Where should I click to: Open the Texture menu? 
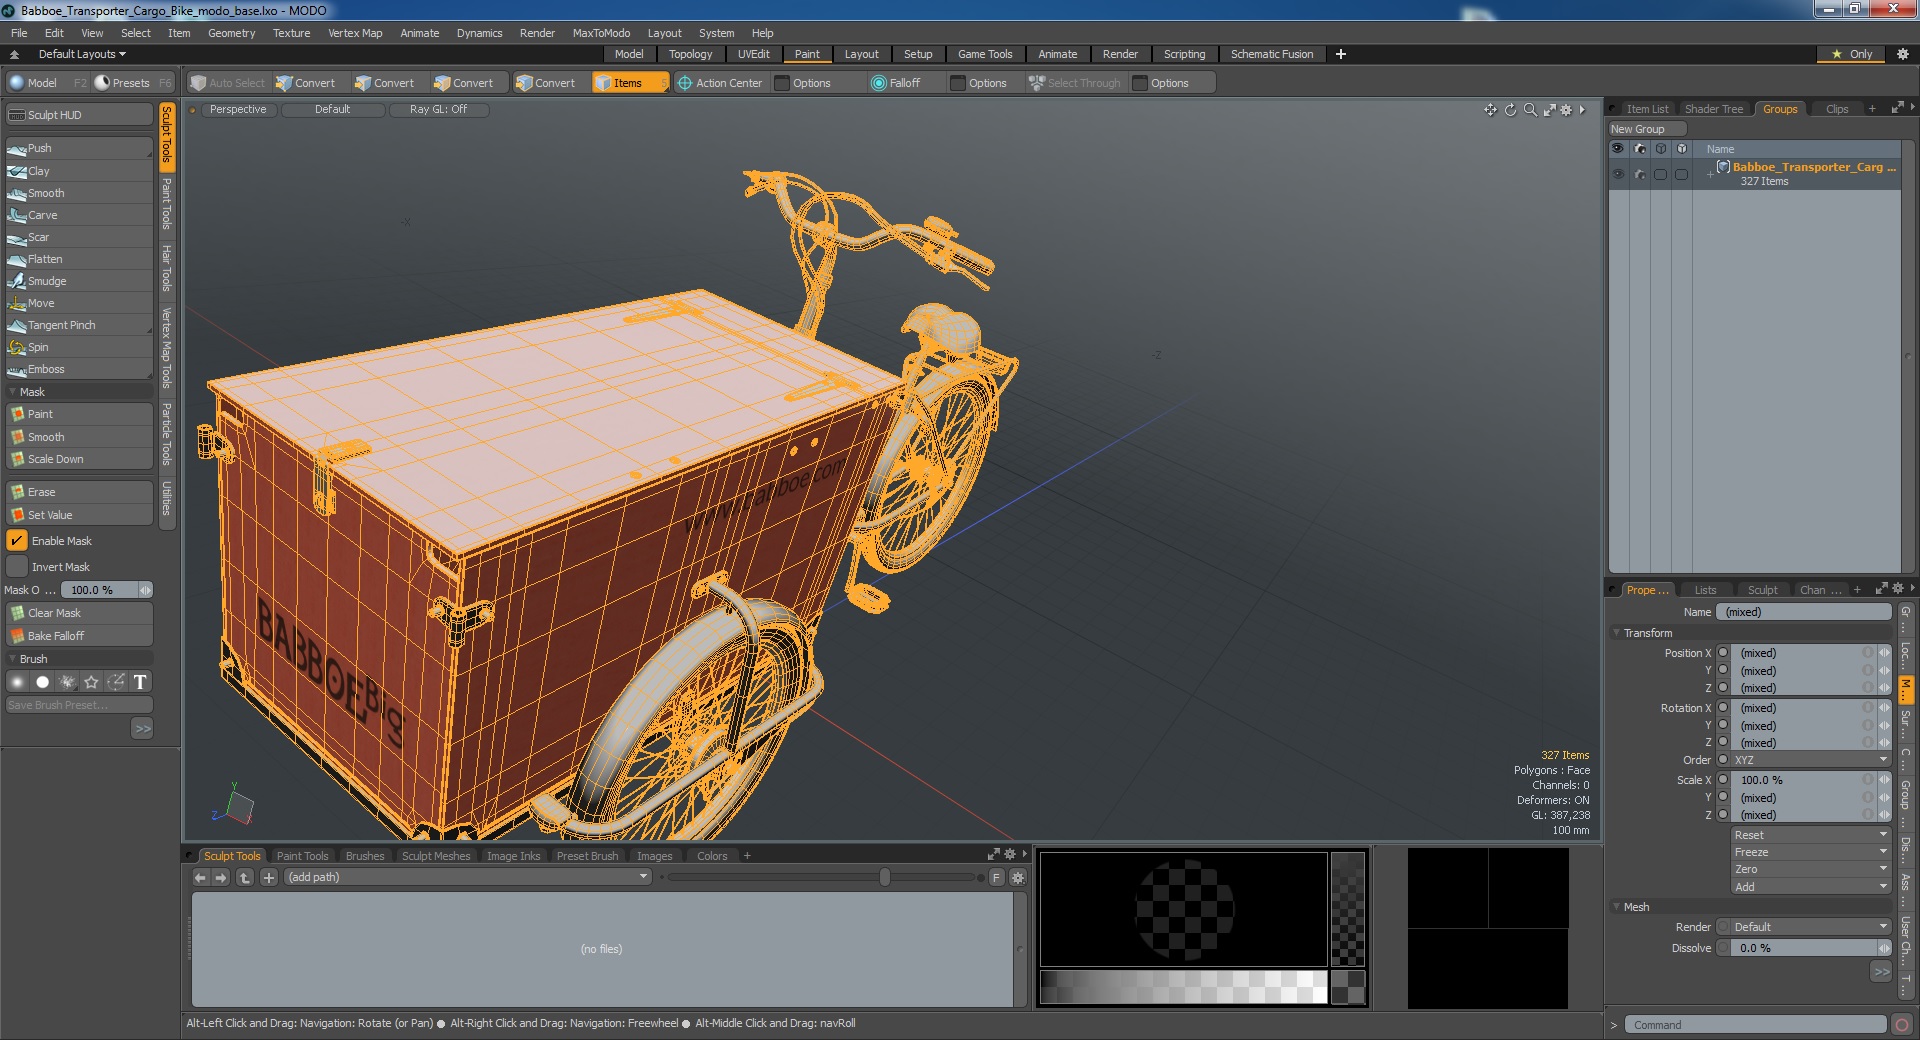[x=291, y=33]
